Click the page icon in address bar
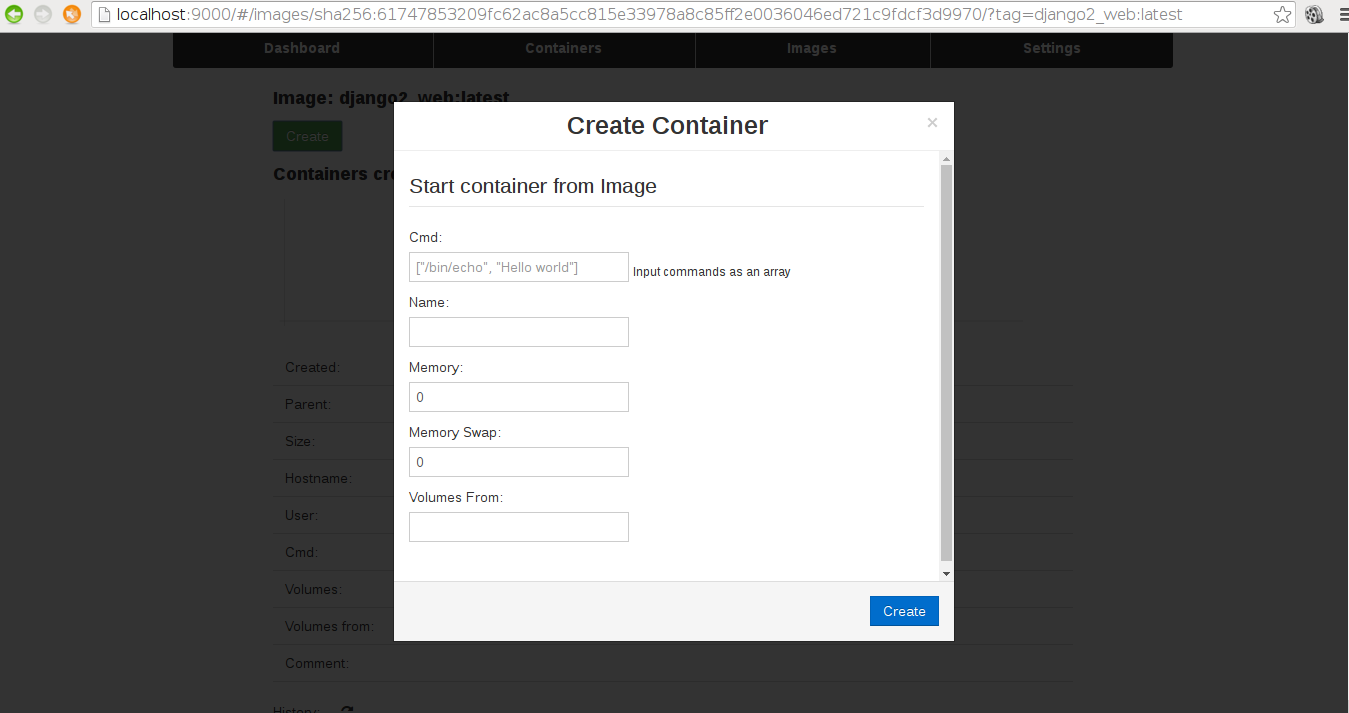The image size is (1349, 713). pyautogui.click(x=104, y=15)
